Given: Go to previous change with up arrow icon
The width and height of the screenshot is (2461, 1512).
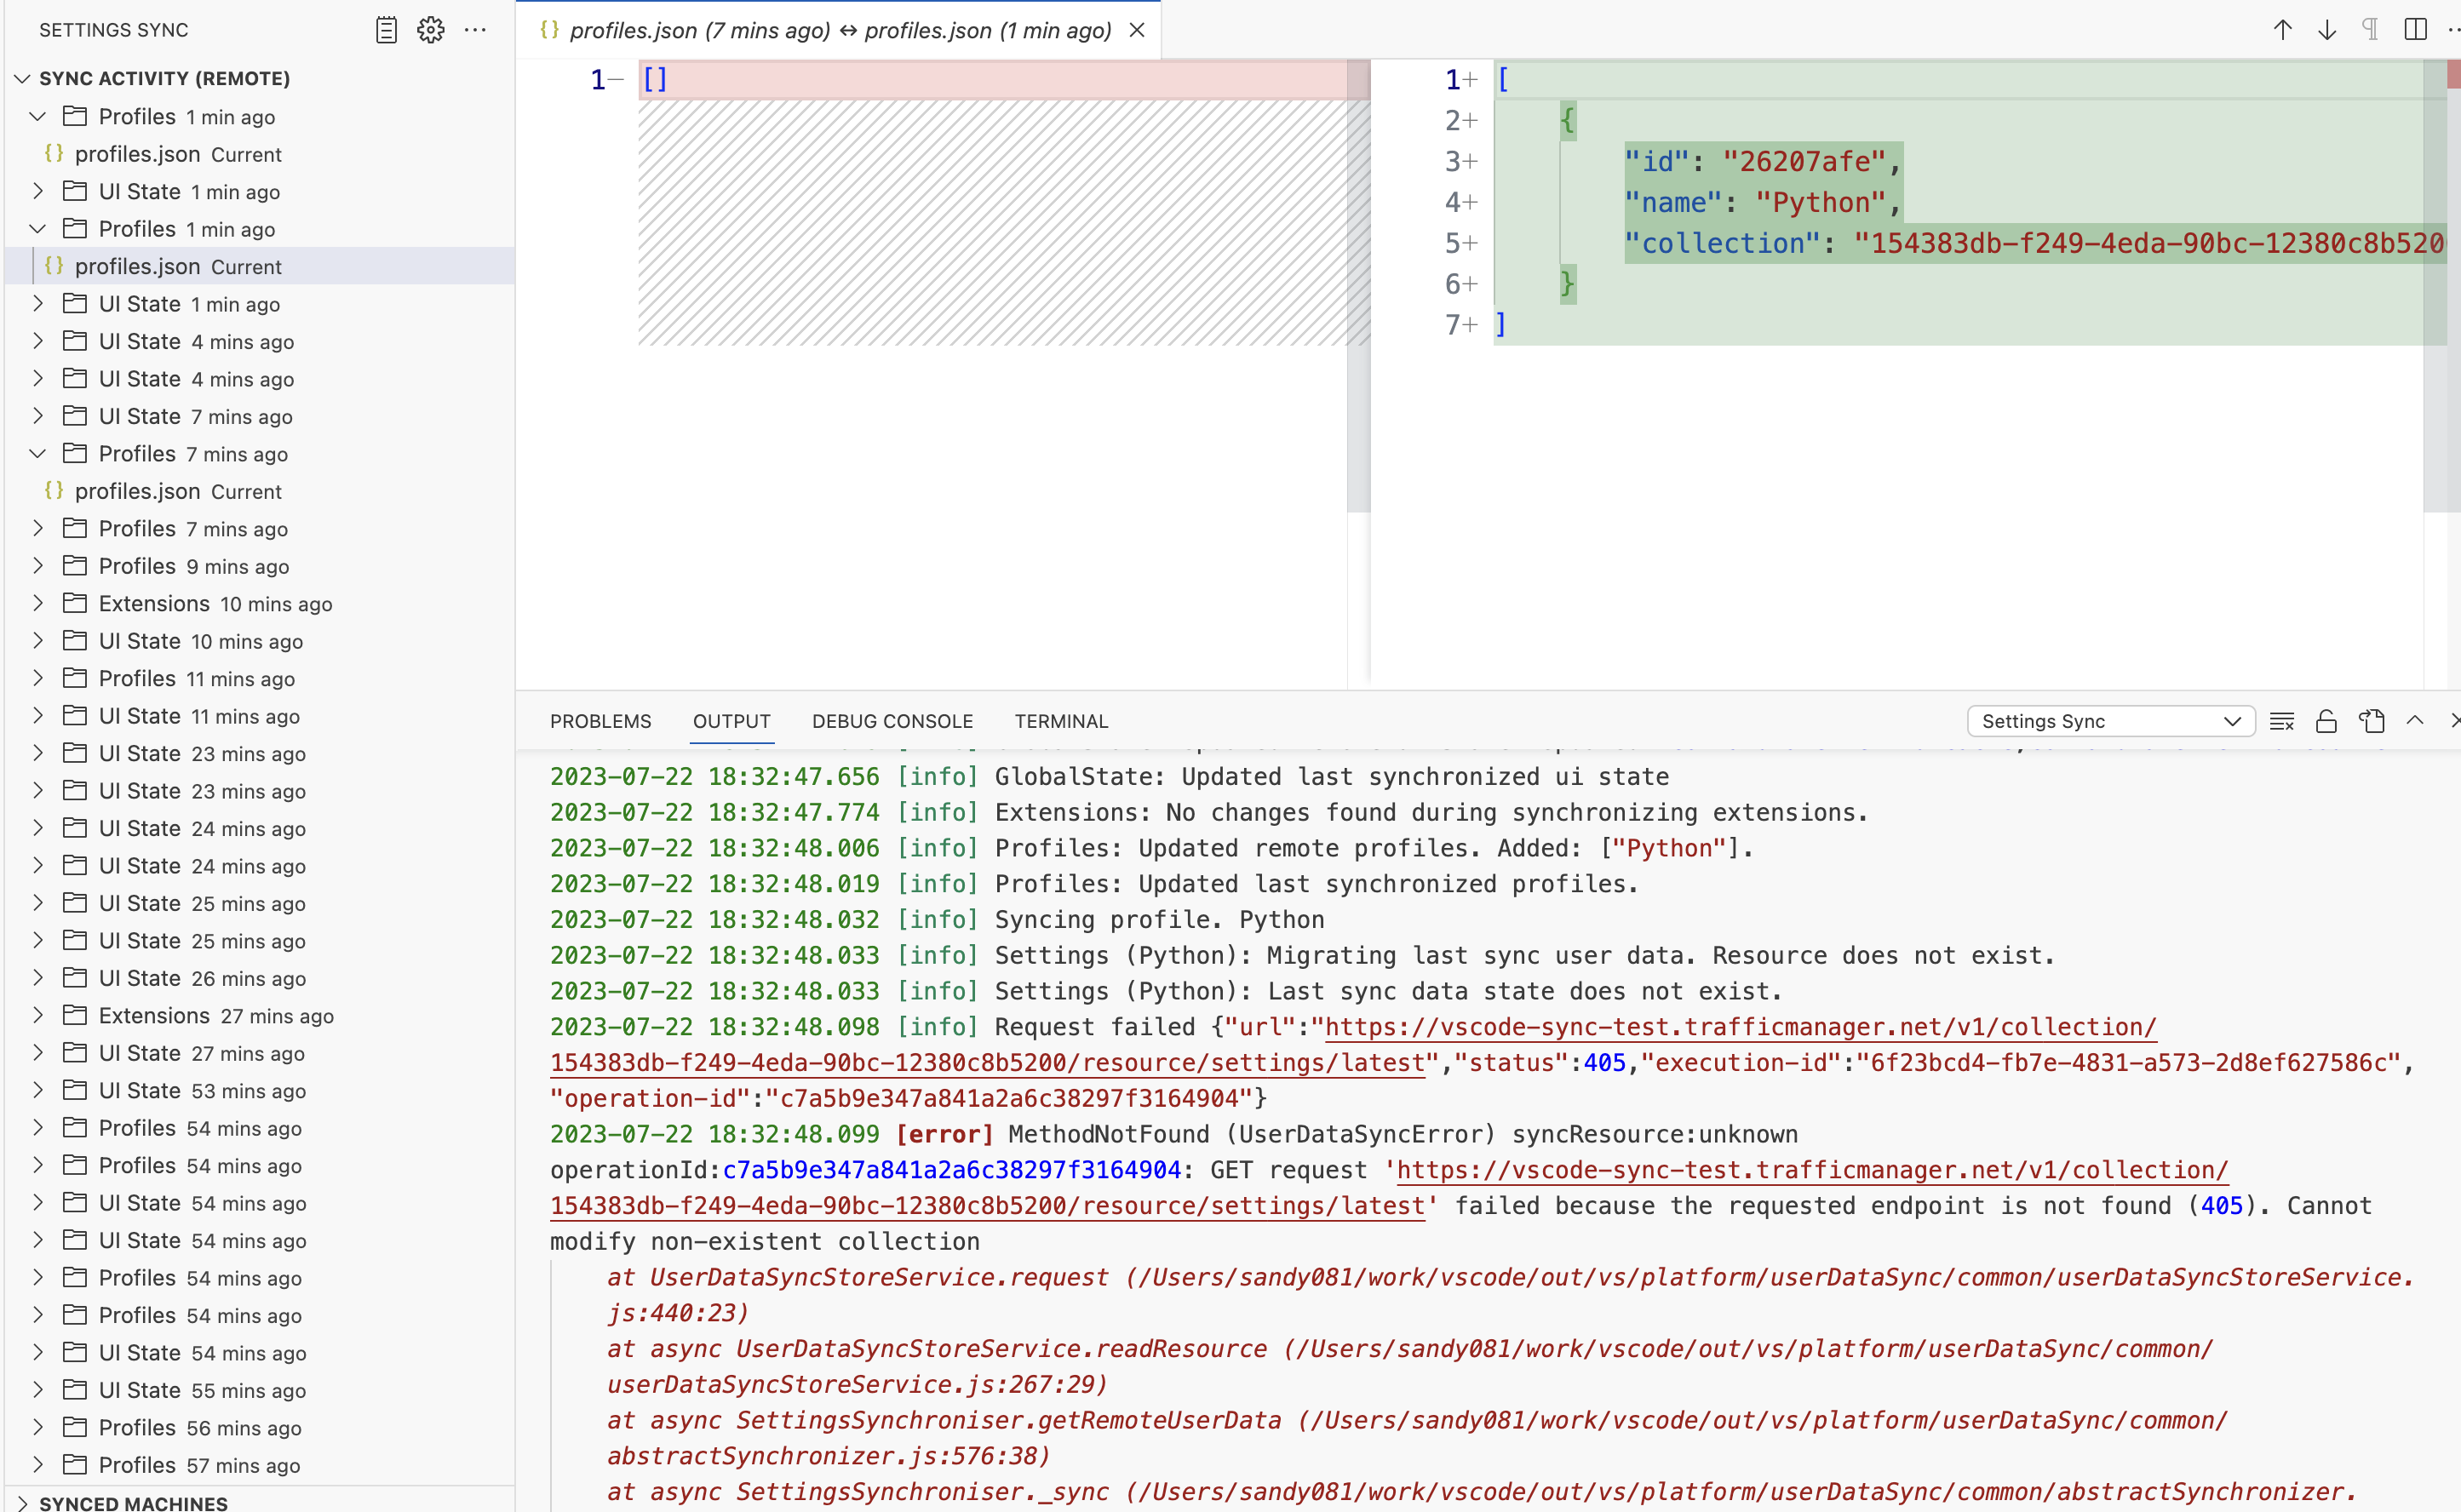Looking at the screenshot, I should click(2282, 29).
